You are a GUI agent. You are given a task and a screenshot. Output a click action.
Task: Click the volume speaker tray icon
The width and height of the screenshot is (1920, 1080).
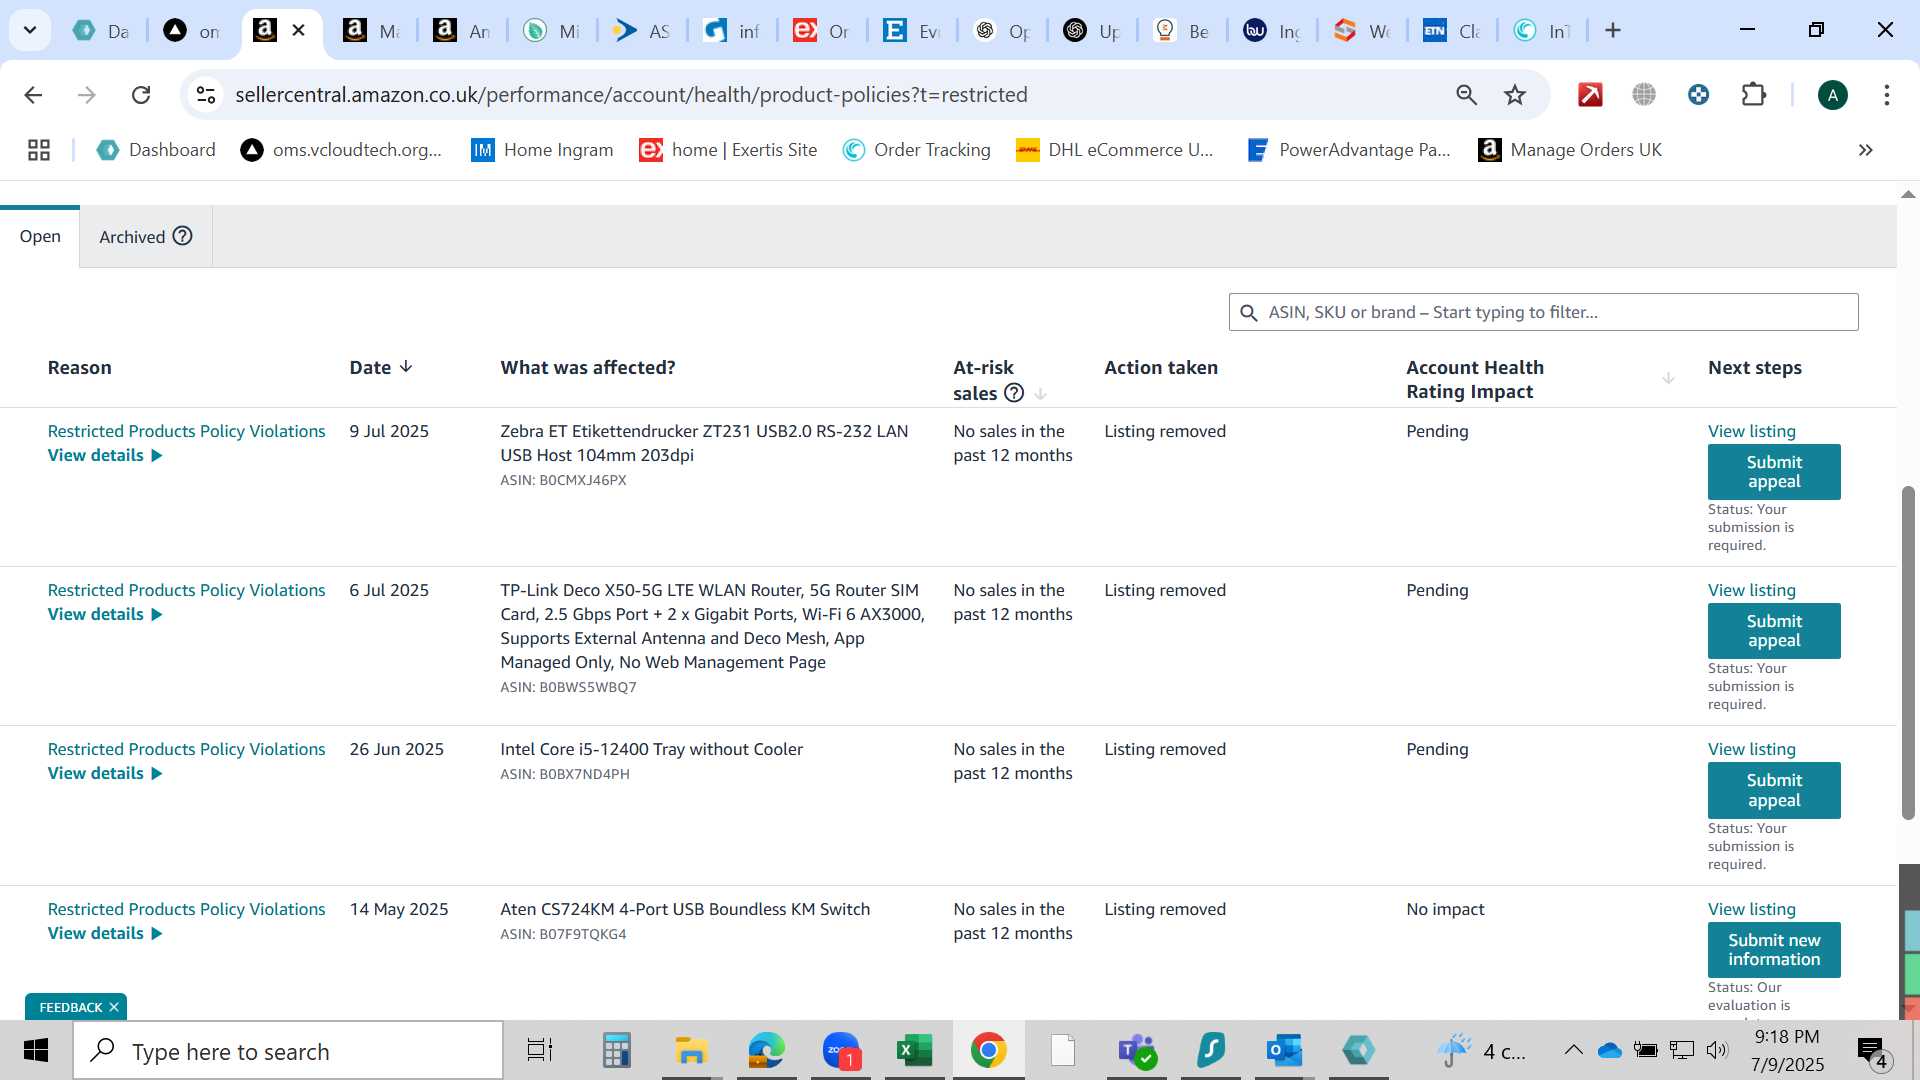[x=1717, y=1050]
